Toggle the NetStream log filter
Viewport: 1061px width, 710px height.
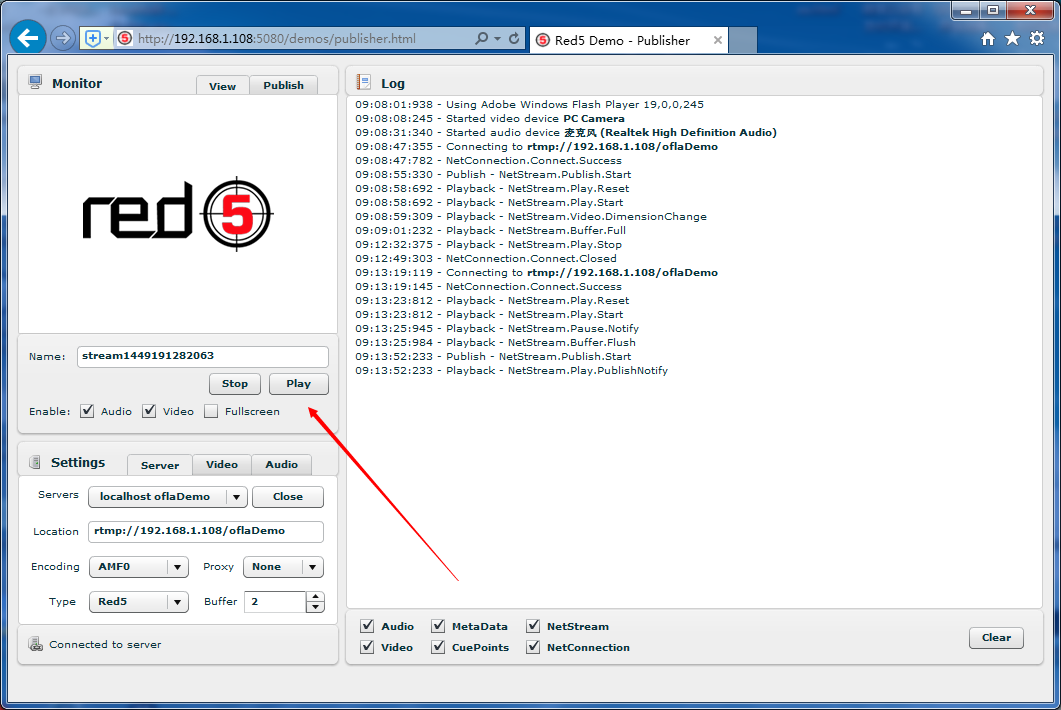(533, 626)
